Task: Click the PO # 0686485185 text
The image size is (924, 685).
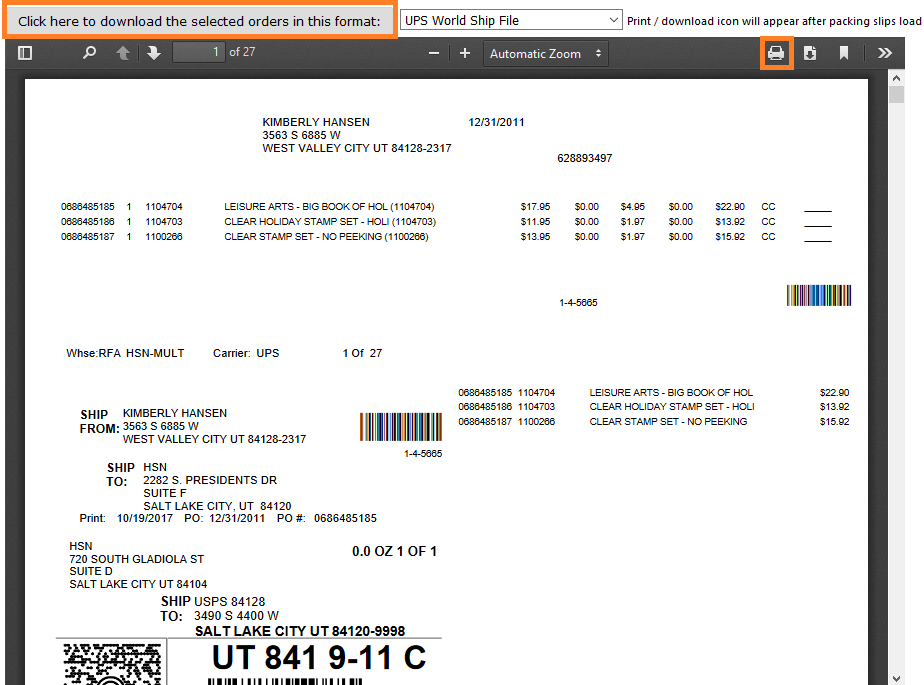Action: pos(326,518)
